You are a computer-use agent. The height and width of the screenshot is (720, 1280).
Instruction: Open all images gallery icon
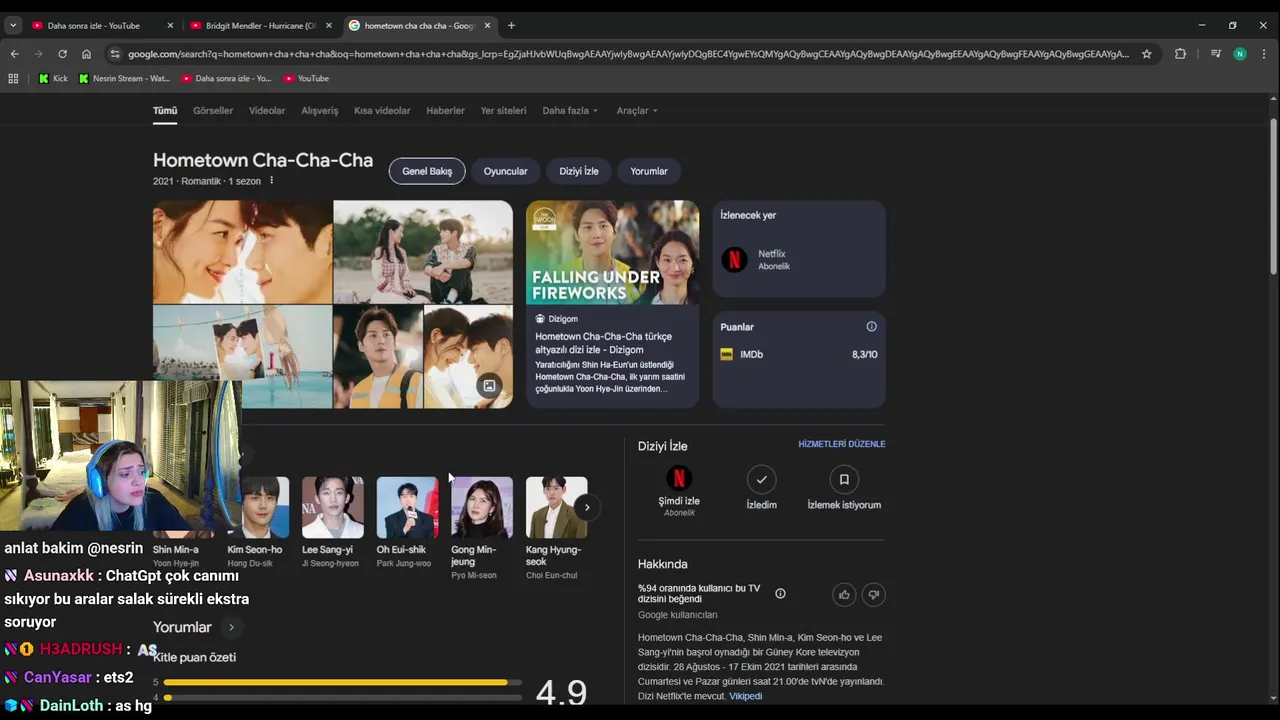coord(489,386)
